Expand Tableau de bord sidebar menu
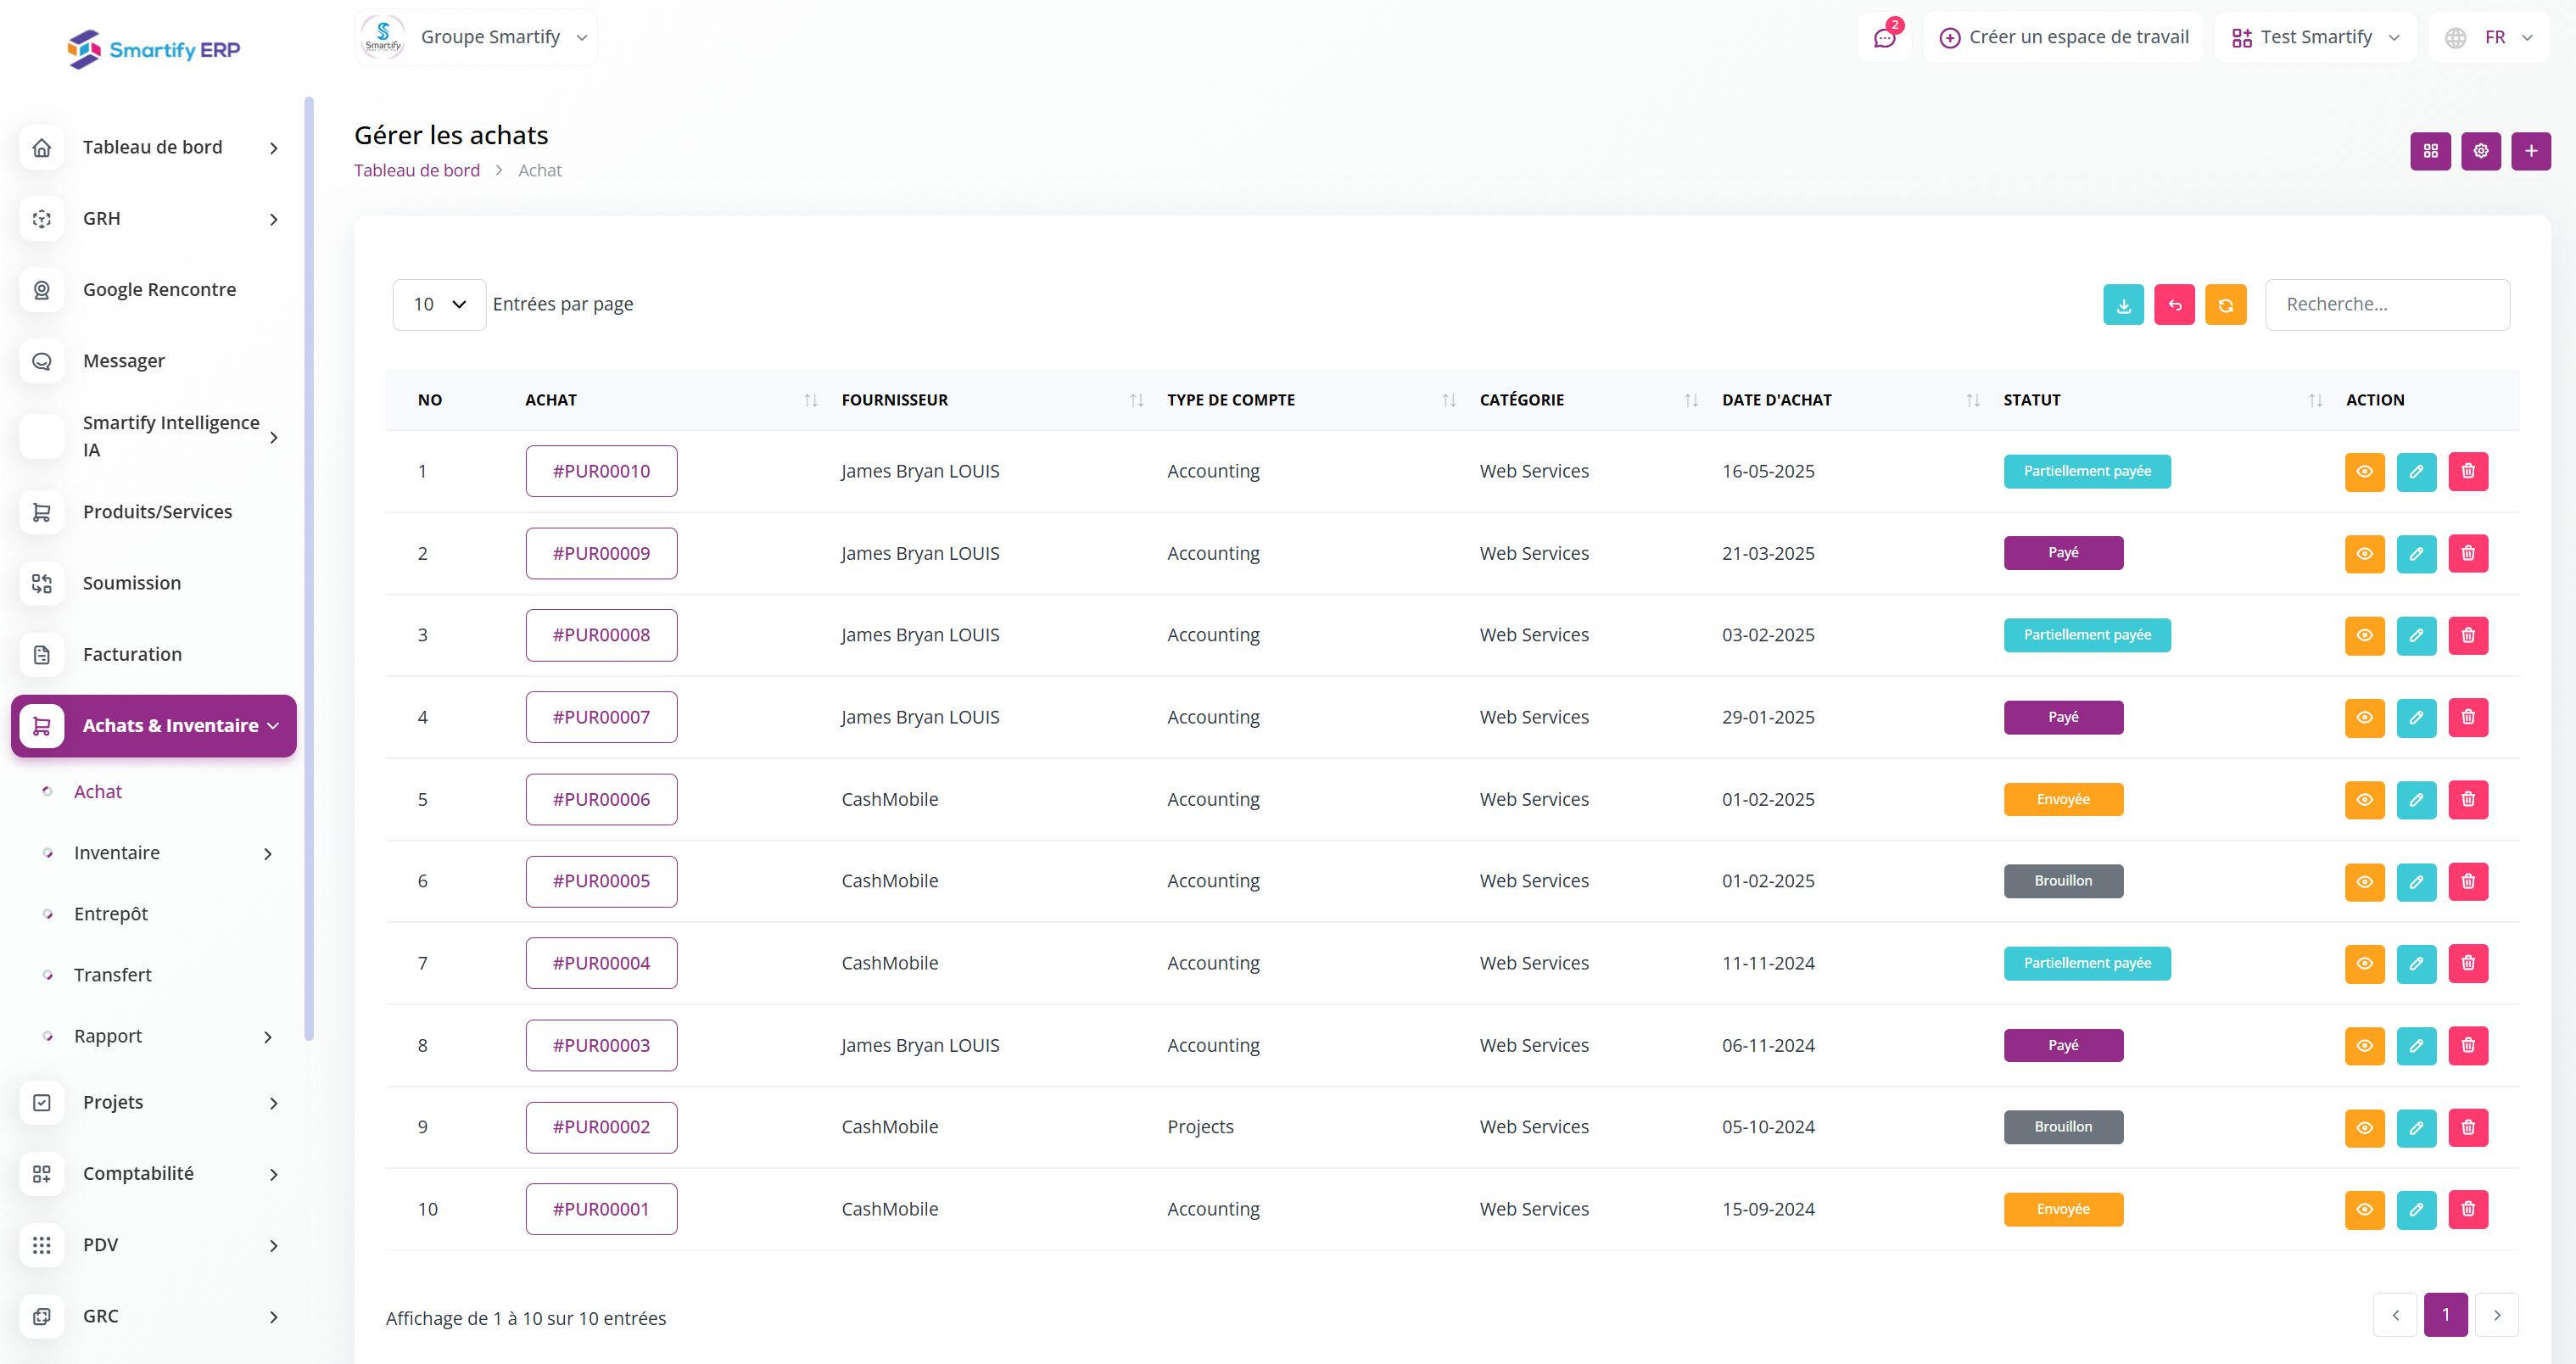 (153, 147)
